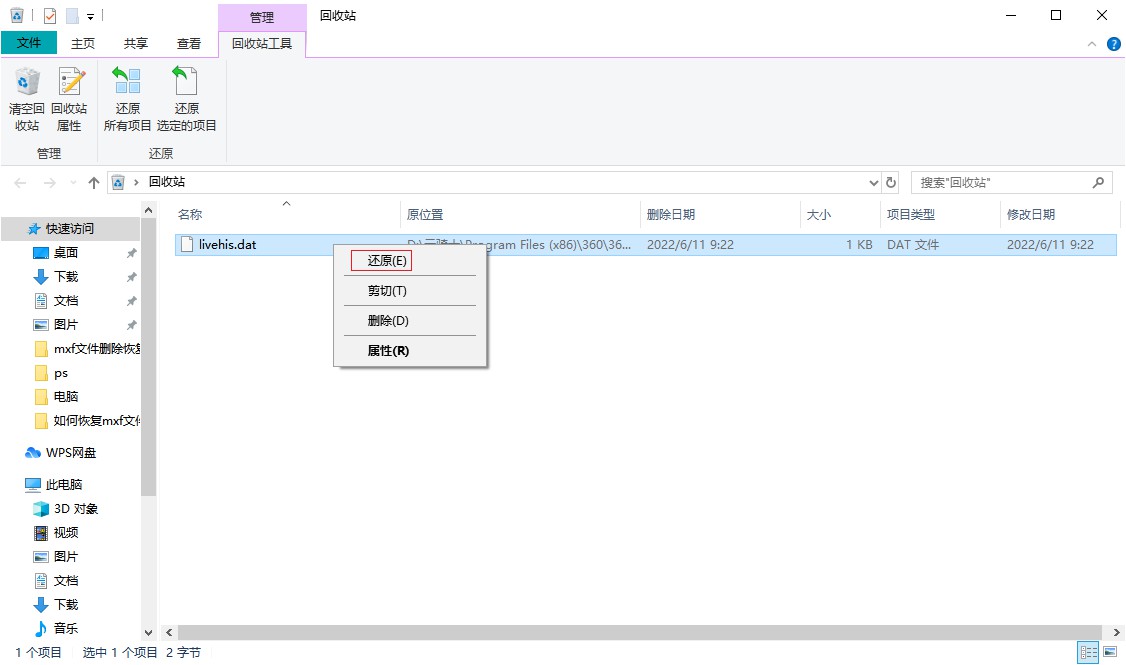The height and width of the screenshot is (665, 1126).
Task: Click the 搜索"回收站" search box
Action: [x=1000, y=183]
